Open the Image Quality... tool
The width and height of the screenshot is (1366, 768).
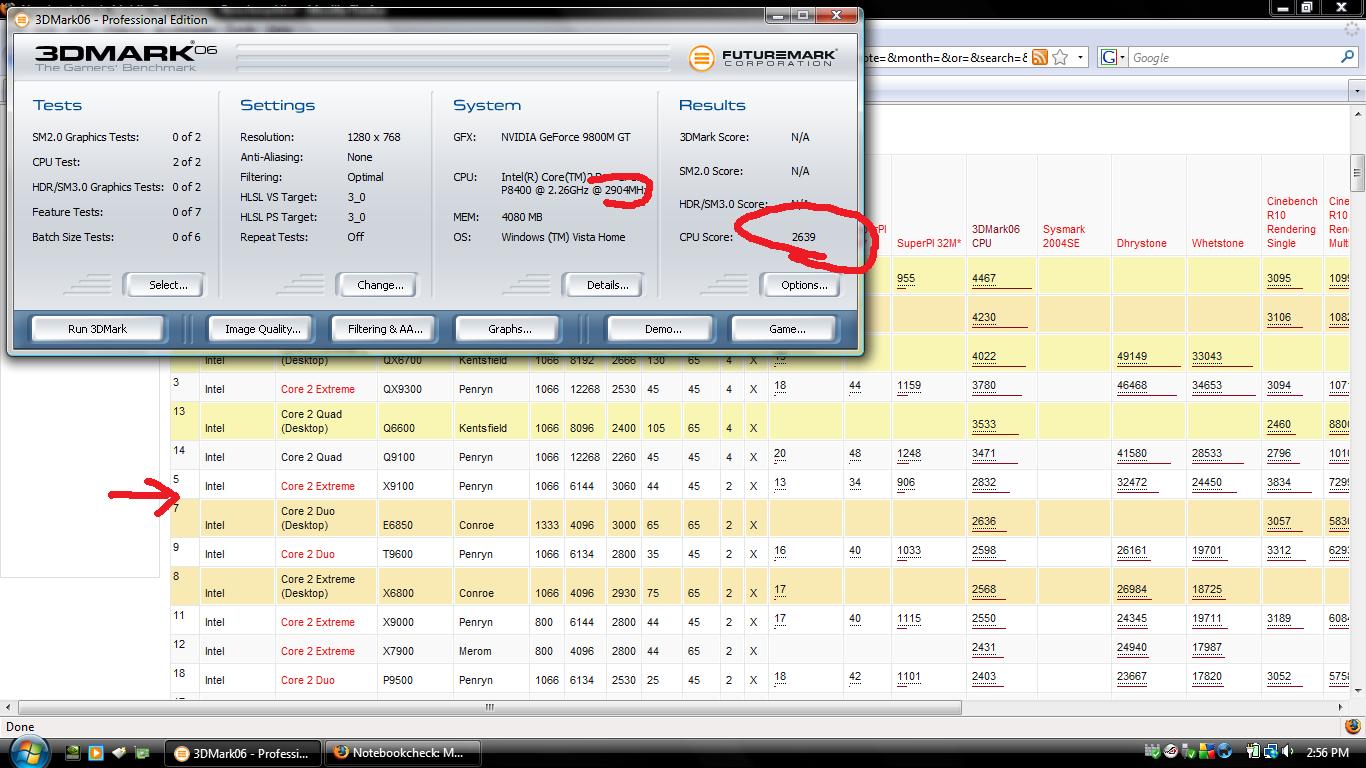coord(262,329)
